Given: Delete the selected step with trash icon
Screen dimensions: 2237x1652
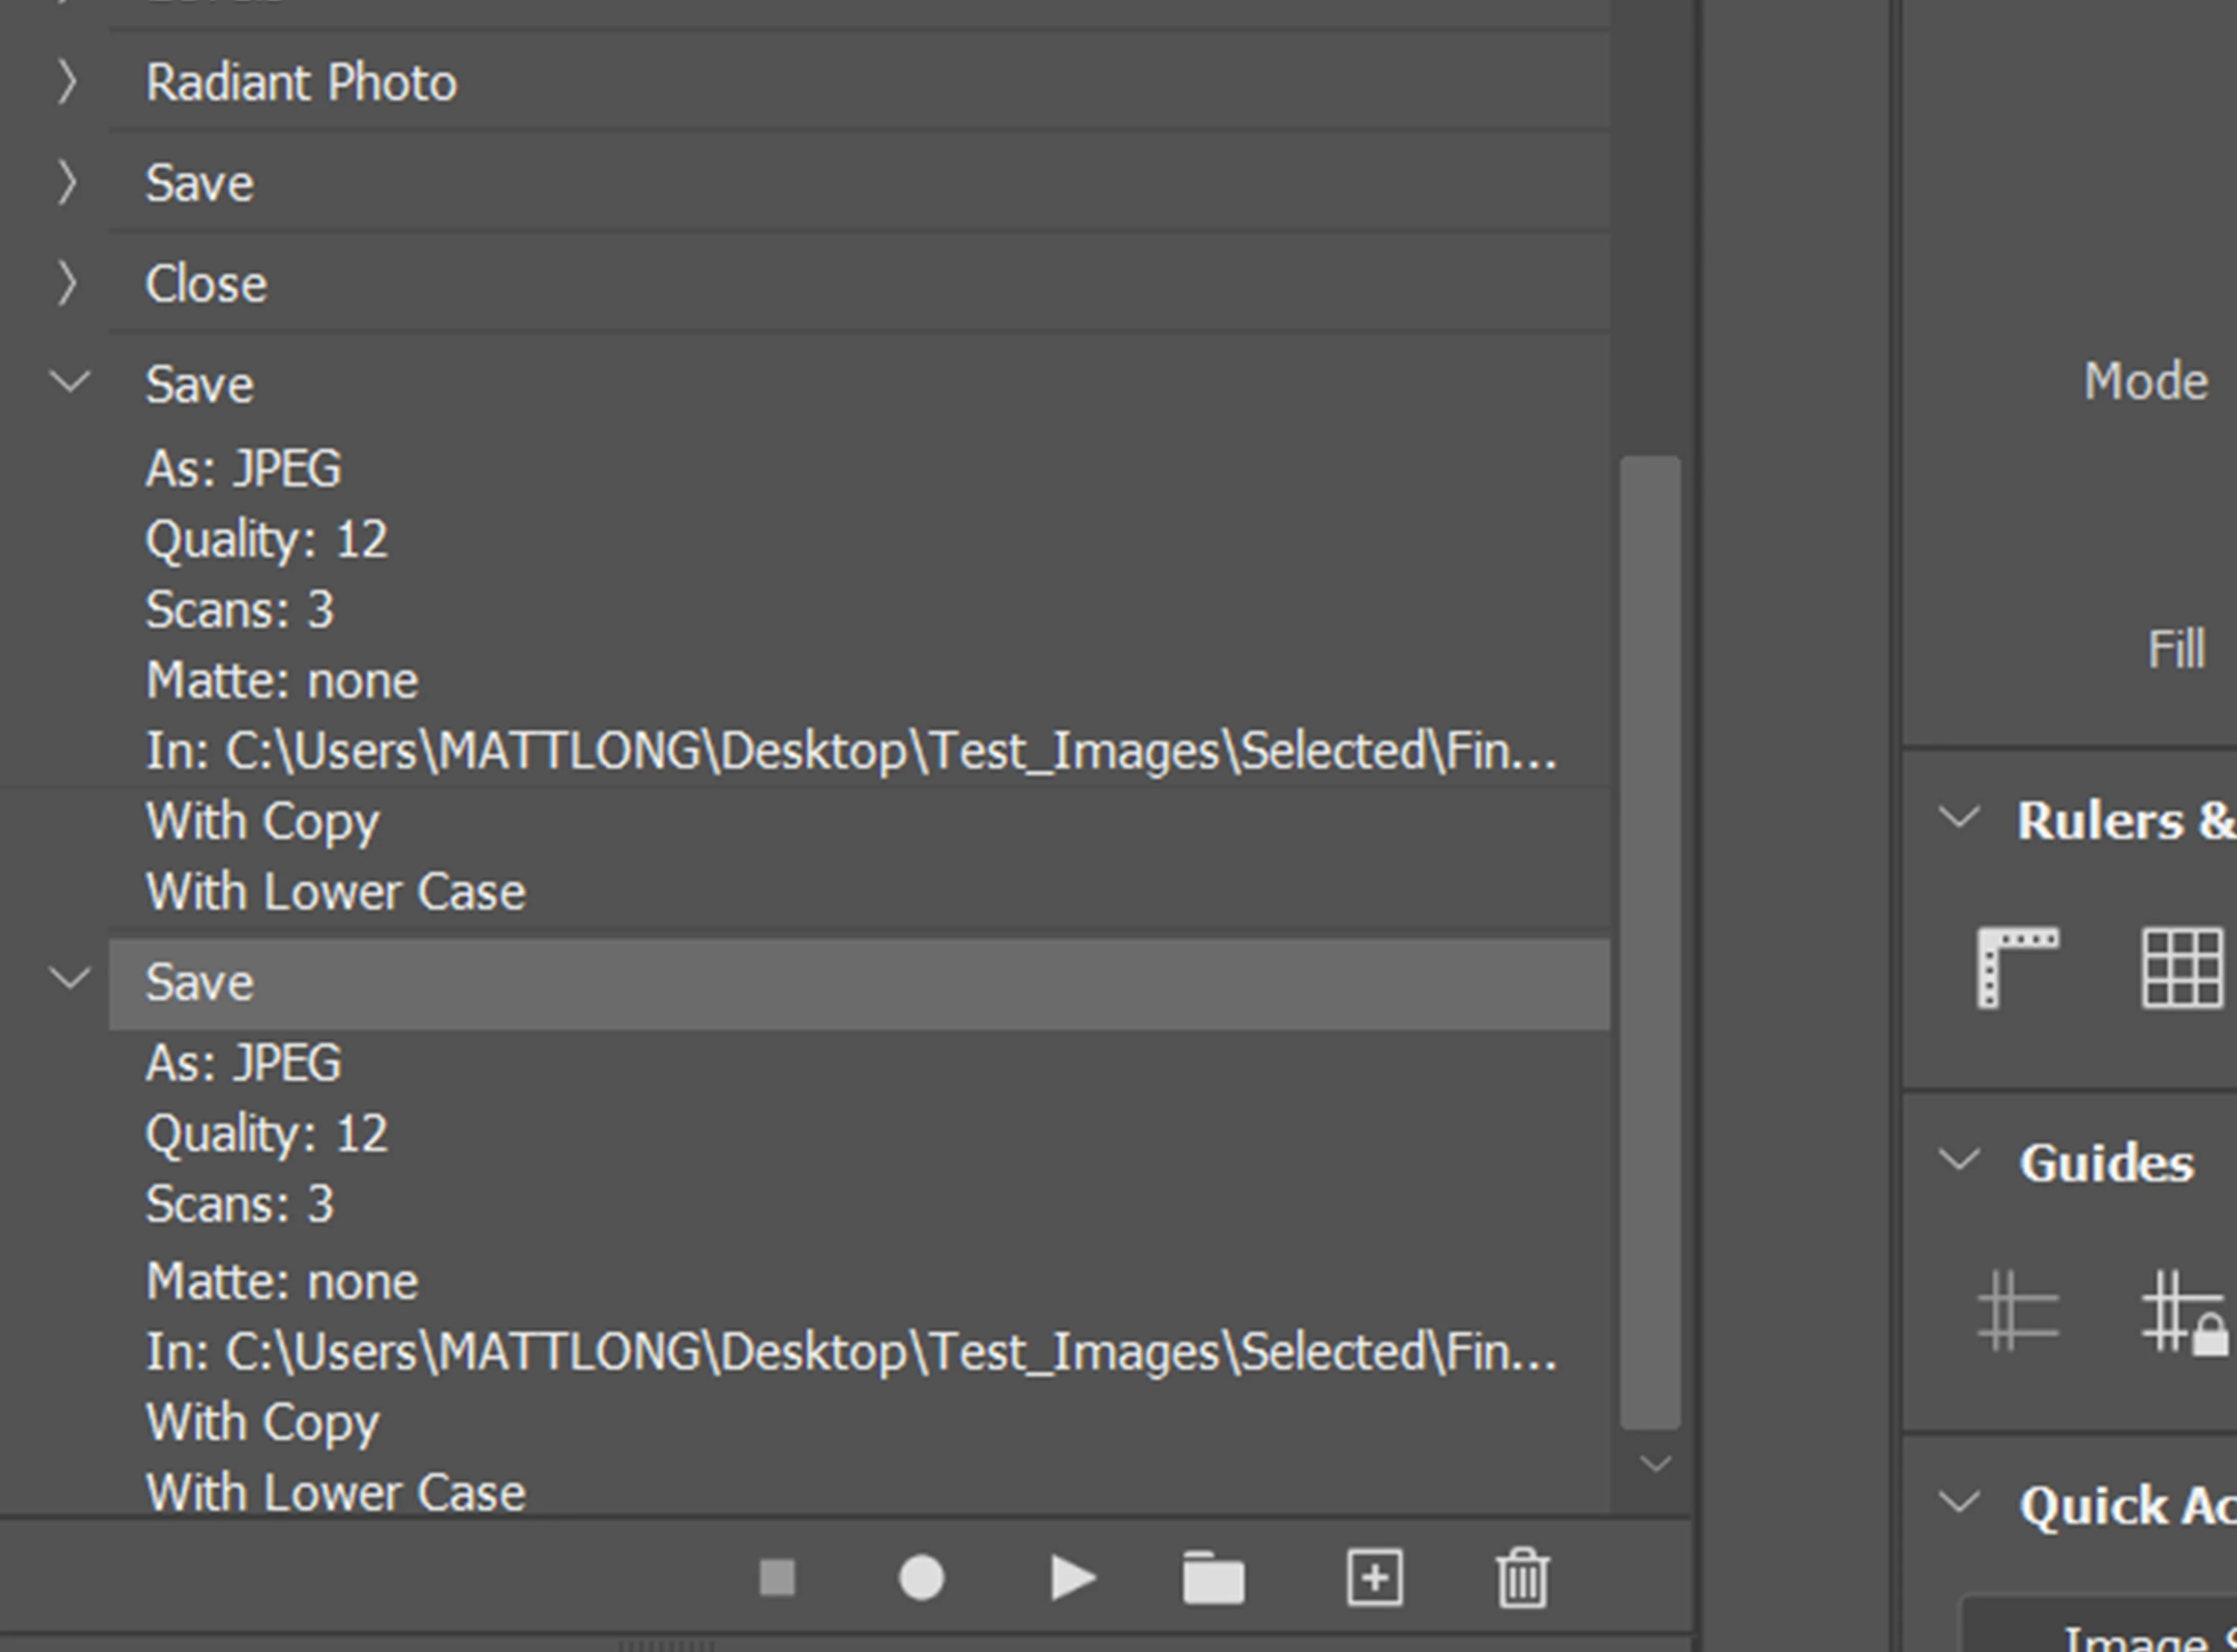Looking at the screenshot, I should (1522, 1579).
